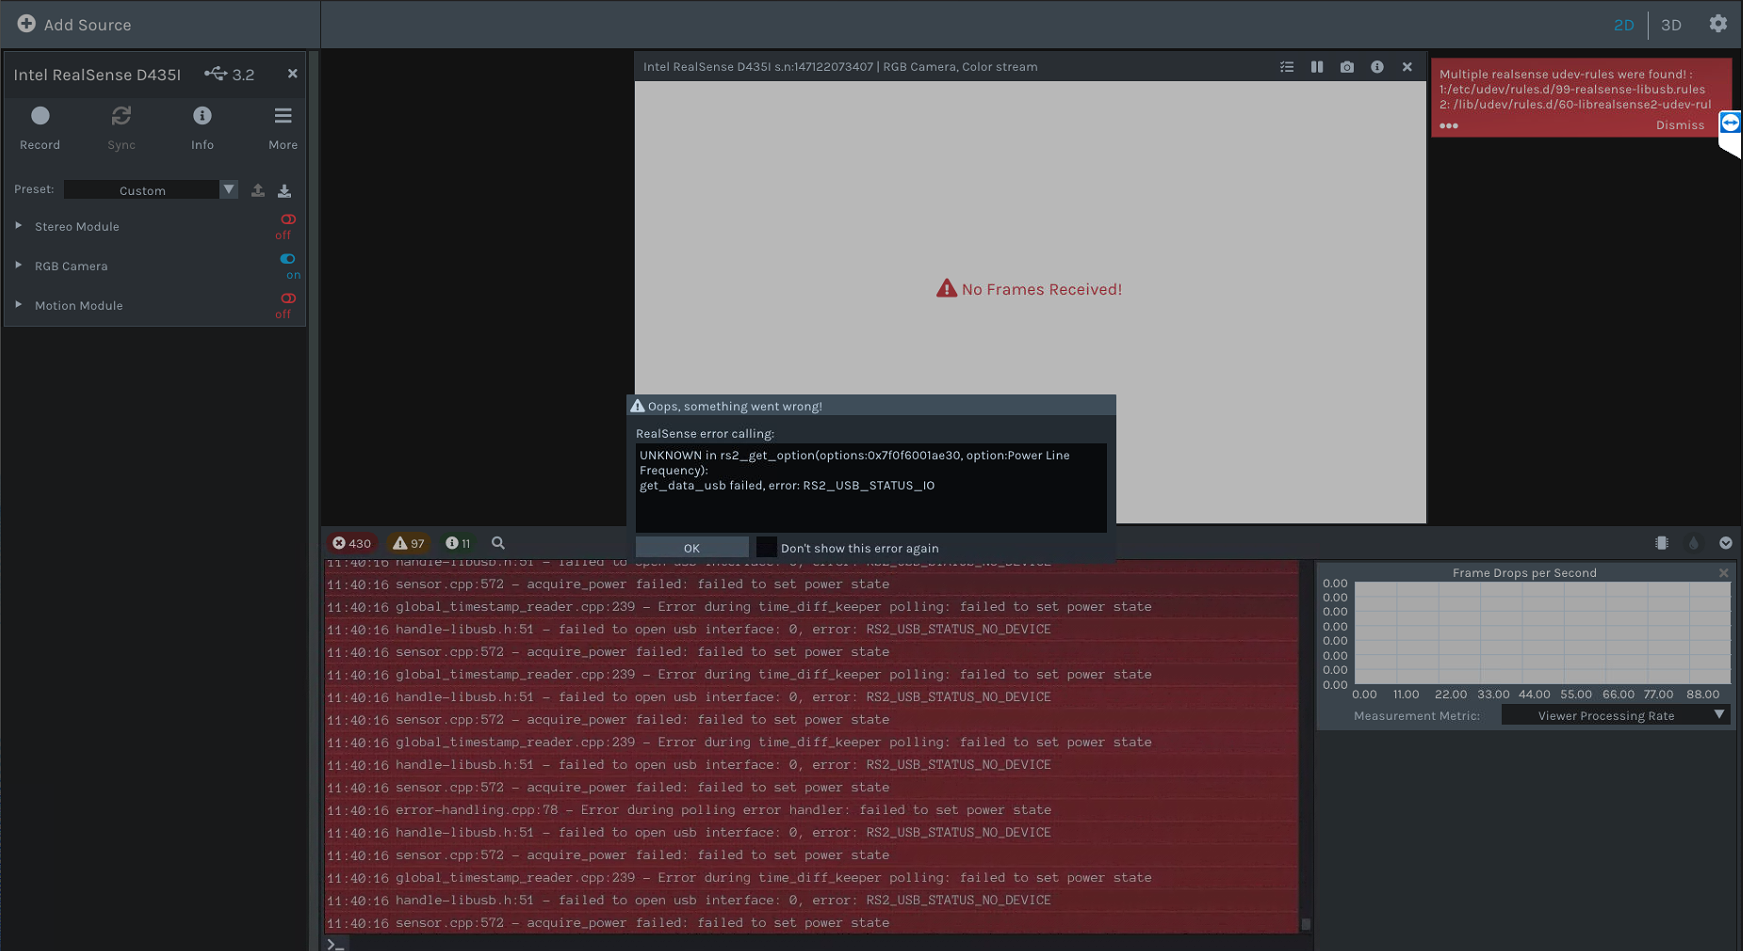The height and width of the screenshot is (951, 1743).
Task: Pause the RGB Camera color stream
Action: tap(1317, 67)
